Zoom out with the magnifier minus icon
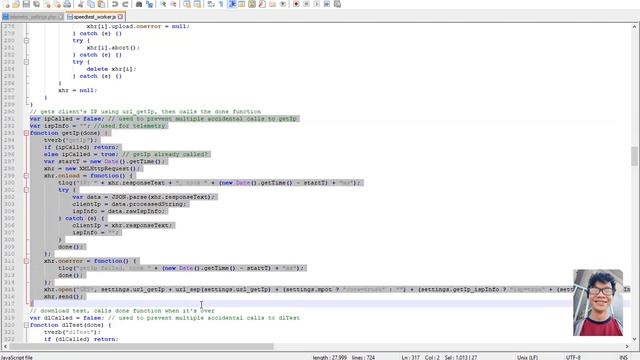The image size is (640, 360). (x=173, y=4)
